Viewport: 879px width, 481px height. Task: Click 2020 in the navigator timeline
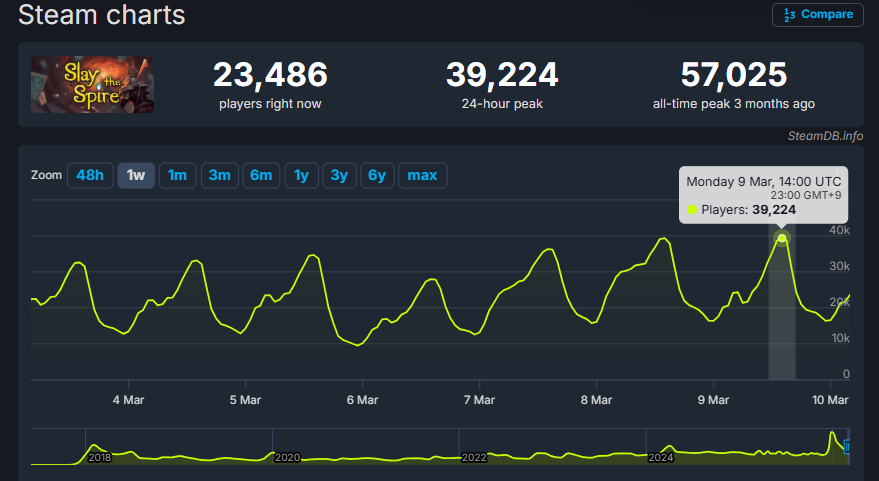click(287, 457)
